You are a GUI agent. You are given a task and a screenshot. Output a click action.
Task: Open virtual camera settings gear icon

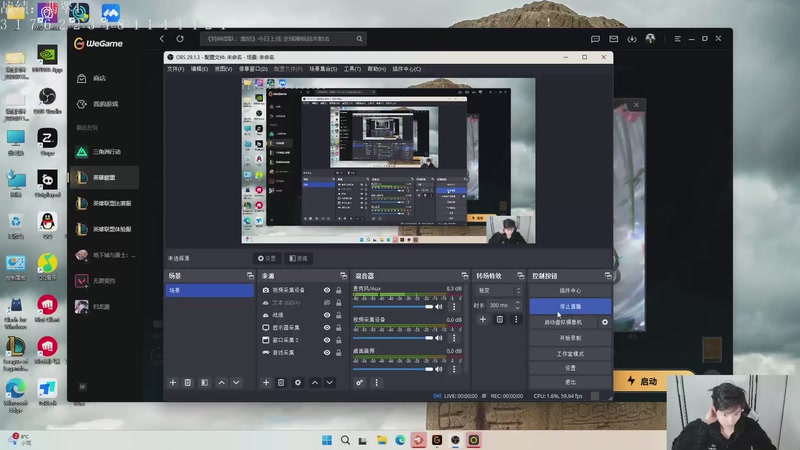coord(605,322)
